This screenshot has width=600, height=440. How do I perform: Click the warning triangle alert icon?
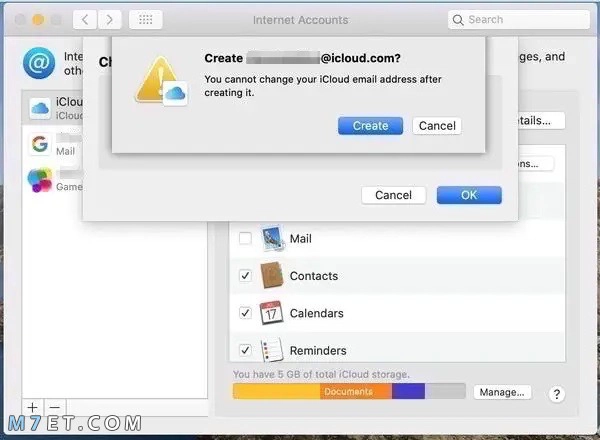(x=161, y=81)
